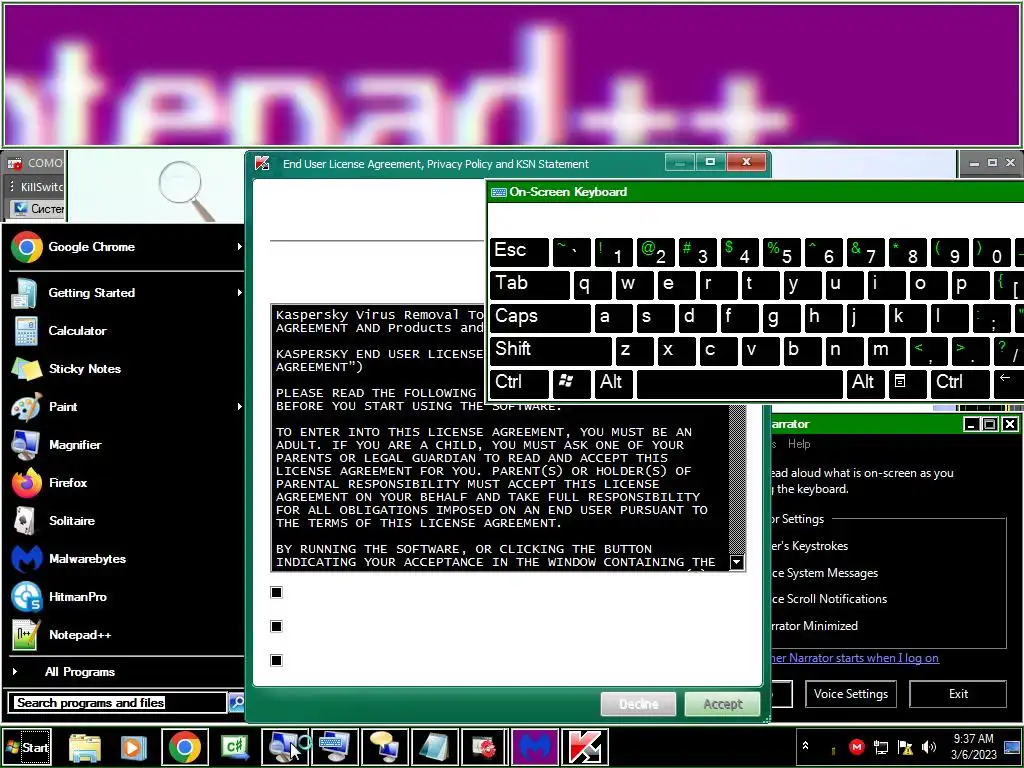Show hidden tray icons chevron
Viewport: 1024px width, 768px height.
click(x=805, y=745)
